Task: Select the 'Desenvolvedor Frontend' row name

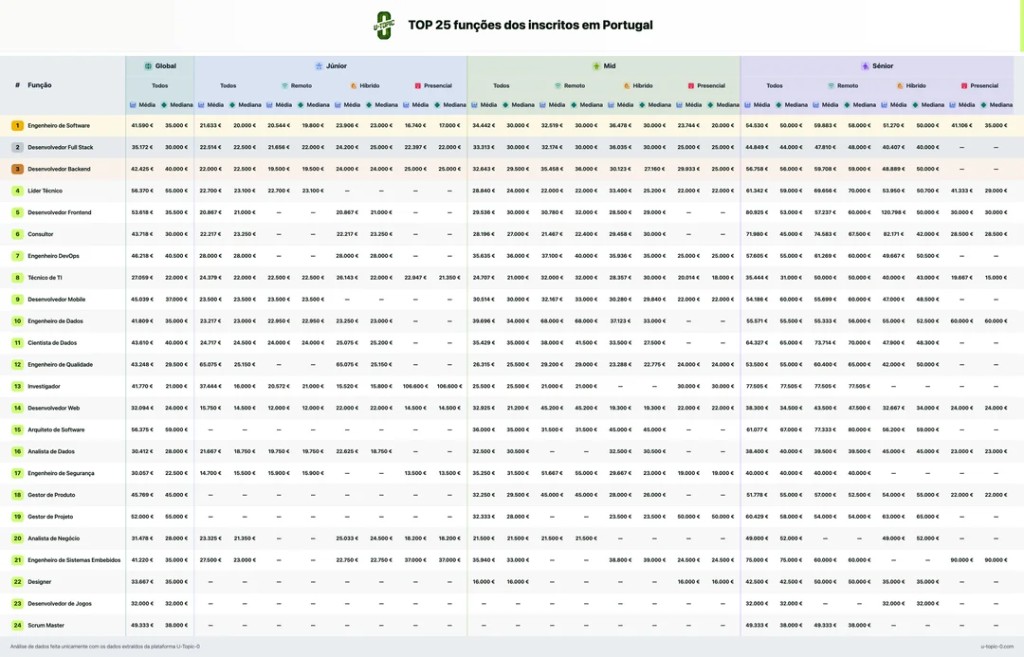Action: (59, 213)
